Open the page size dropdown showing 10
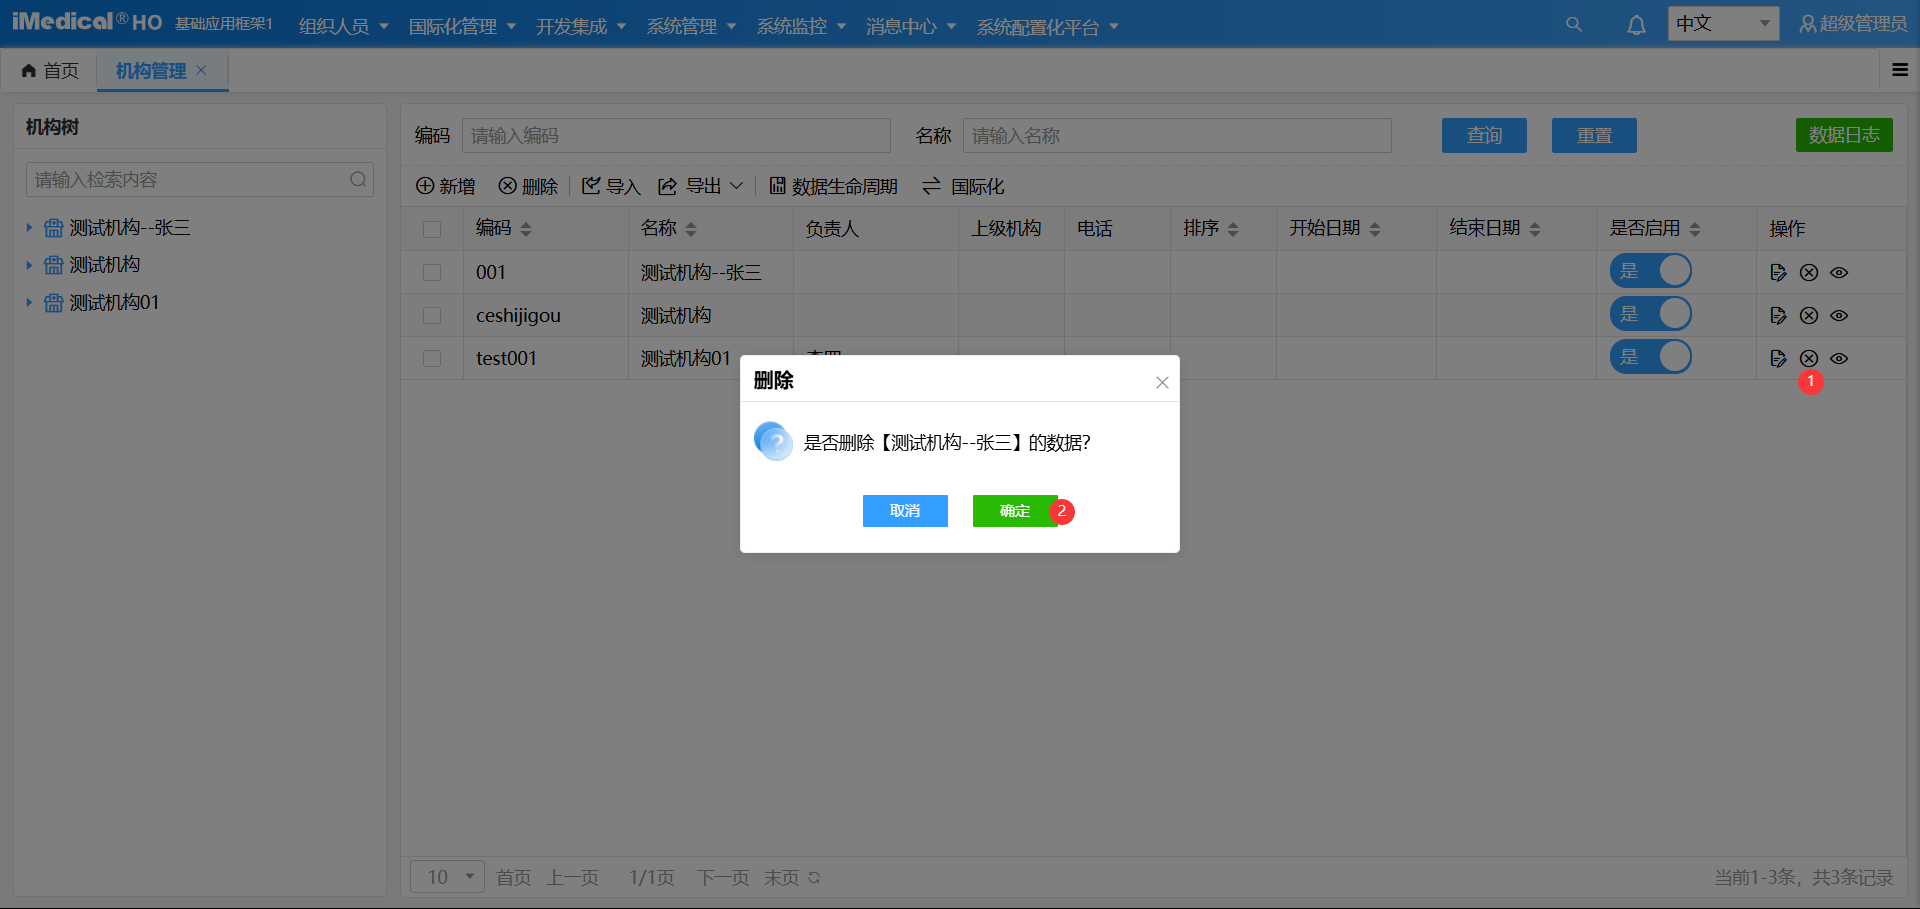 [x=447, y=877]
